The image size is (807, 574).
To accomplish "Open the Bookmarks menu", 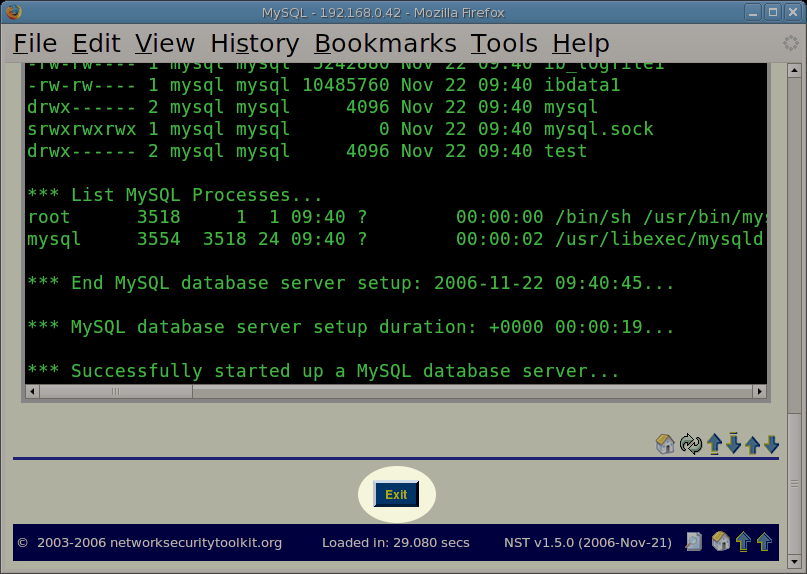I will 385,44.
